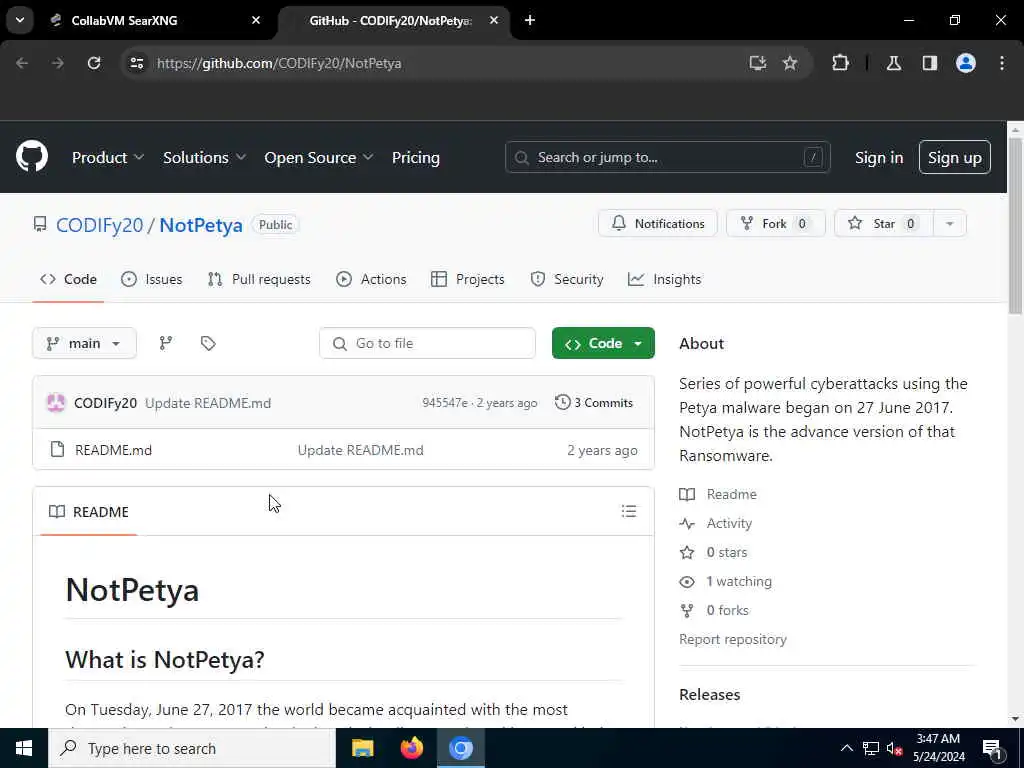Open README outline list icon
The width and height of the screenshot is (1024, 768).
629,511
